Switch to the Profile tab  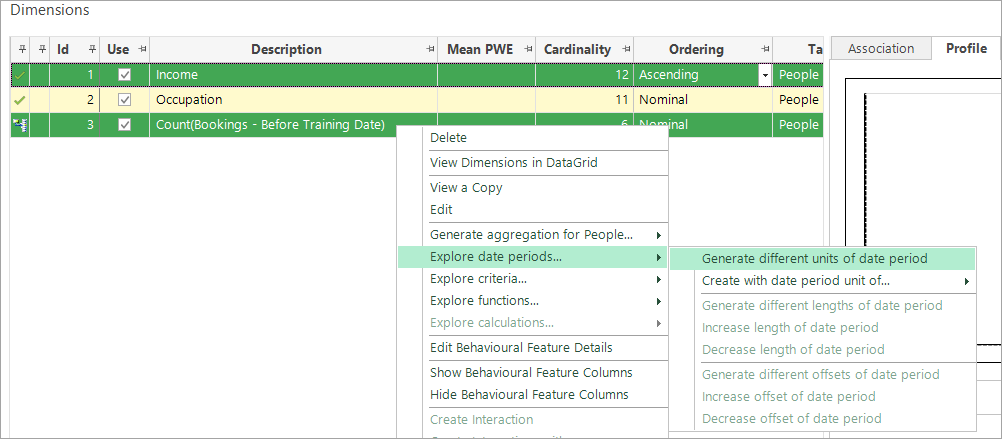pyautogui.click(x=966, y=49)
